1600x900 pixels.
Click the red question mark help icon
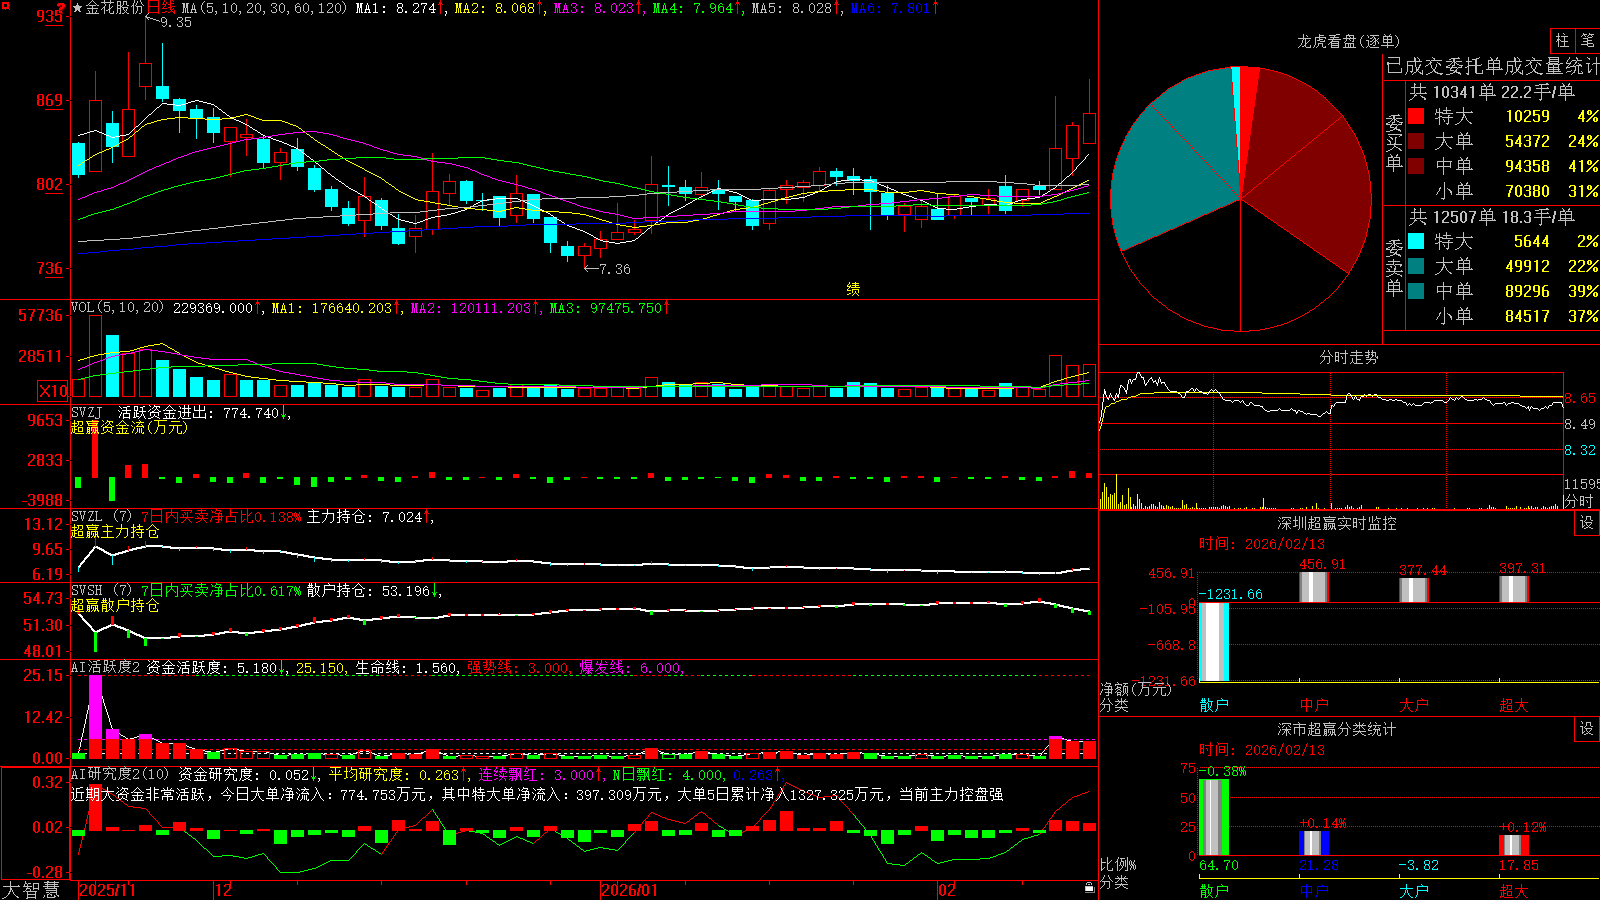[x=60, y=8]
